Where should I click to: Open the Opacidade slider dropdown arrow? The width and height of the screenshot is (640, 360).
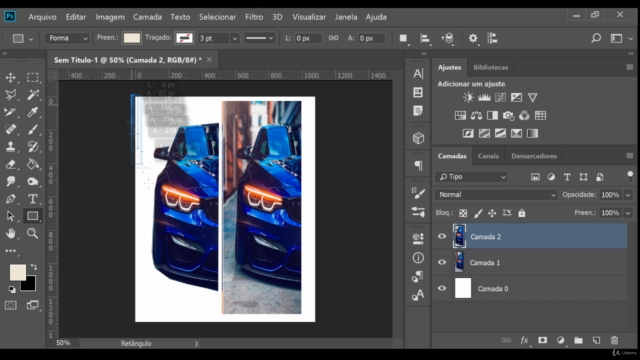628,195
